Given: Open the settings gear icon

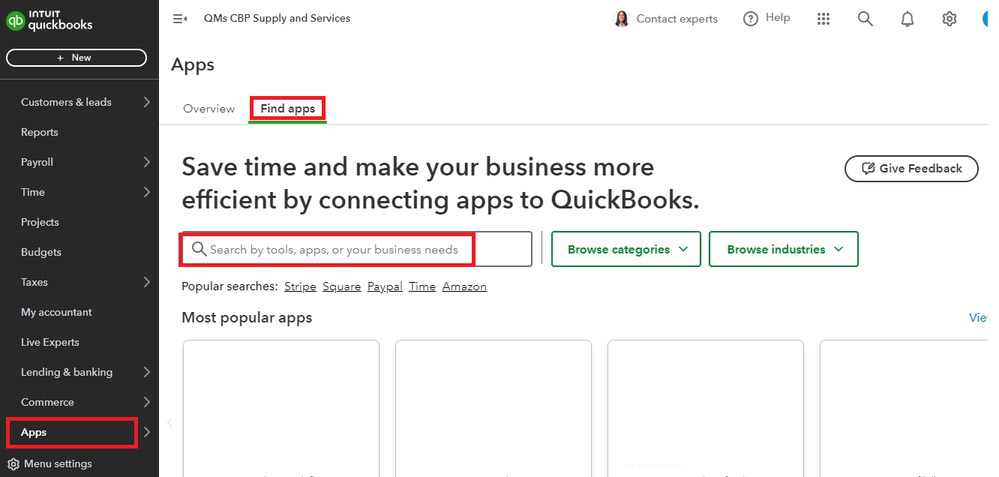Looking at the screenshot, I should pyautogui.click(x=949, y=19).
